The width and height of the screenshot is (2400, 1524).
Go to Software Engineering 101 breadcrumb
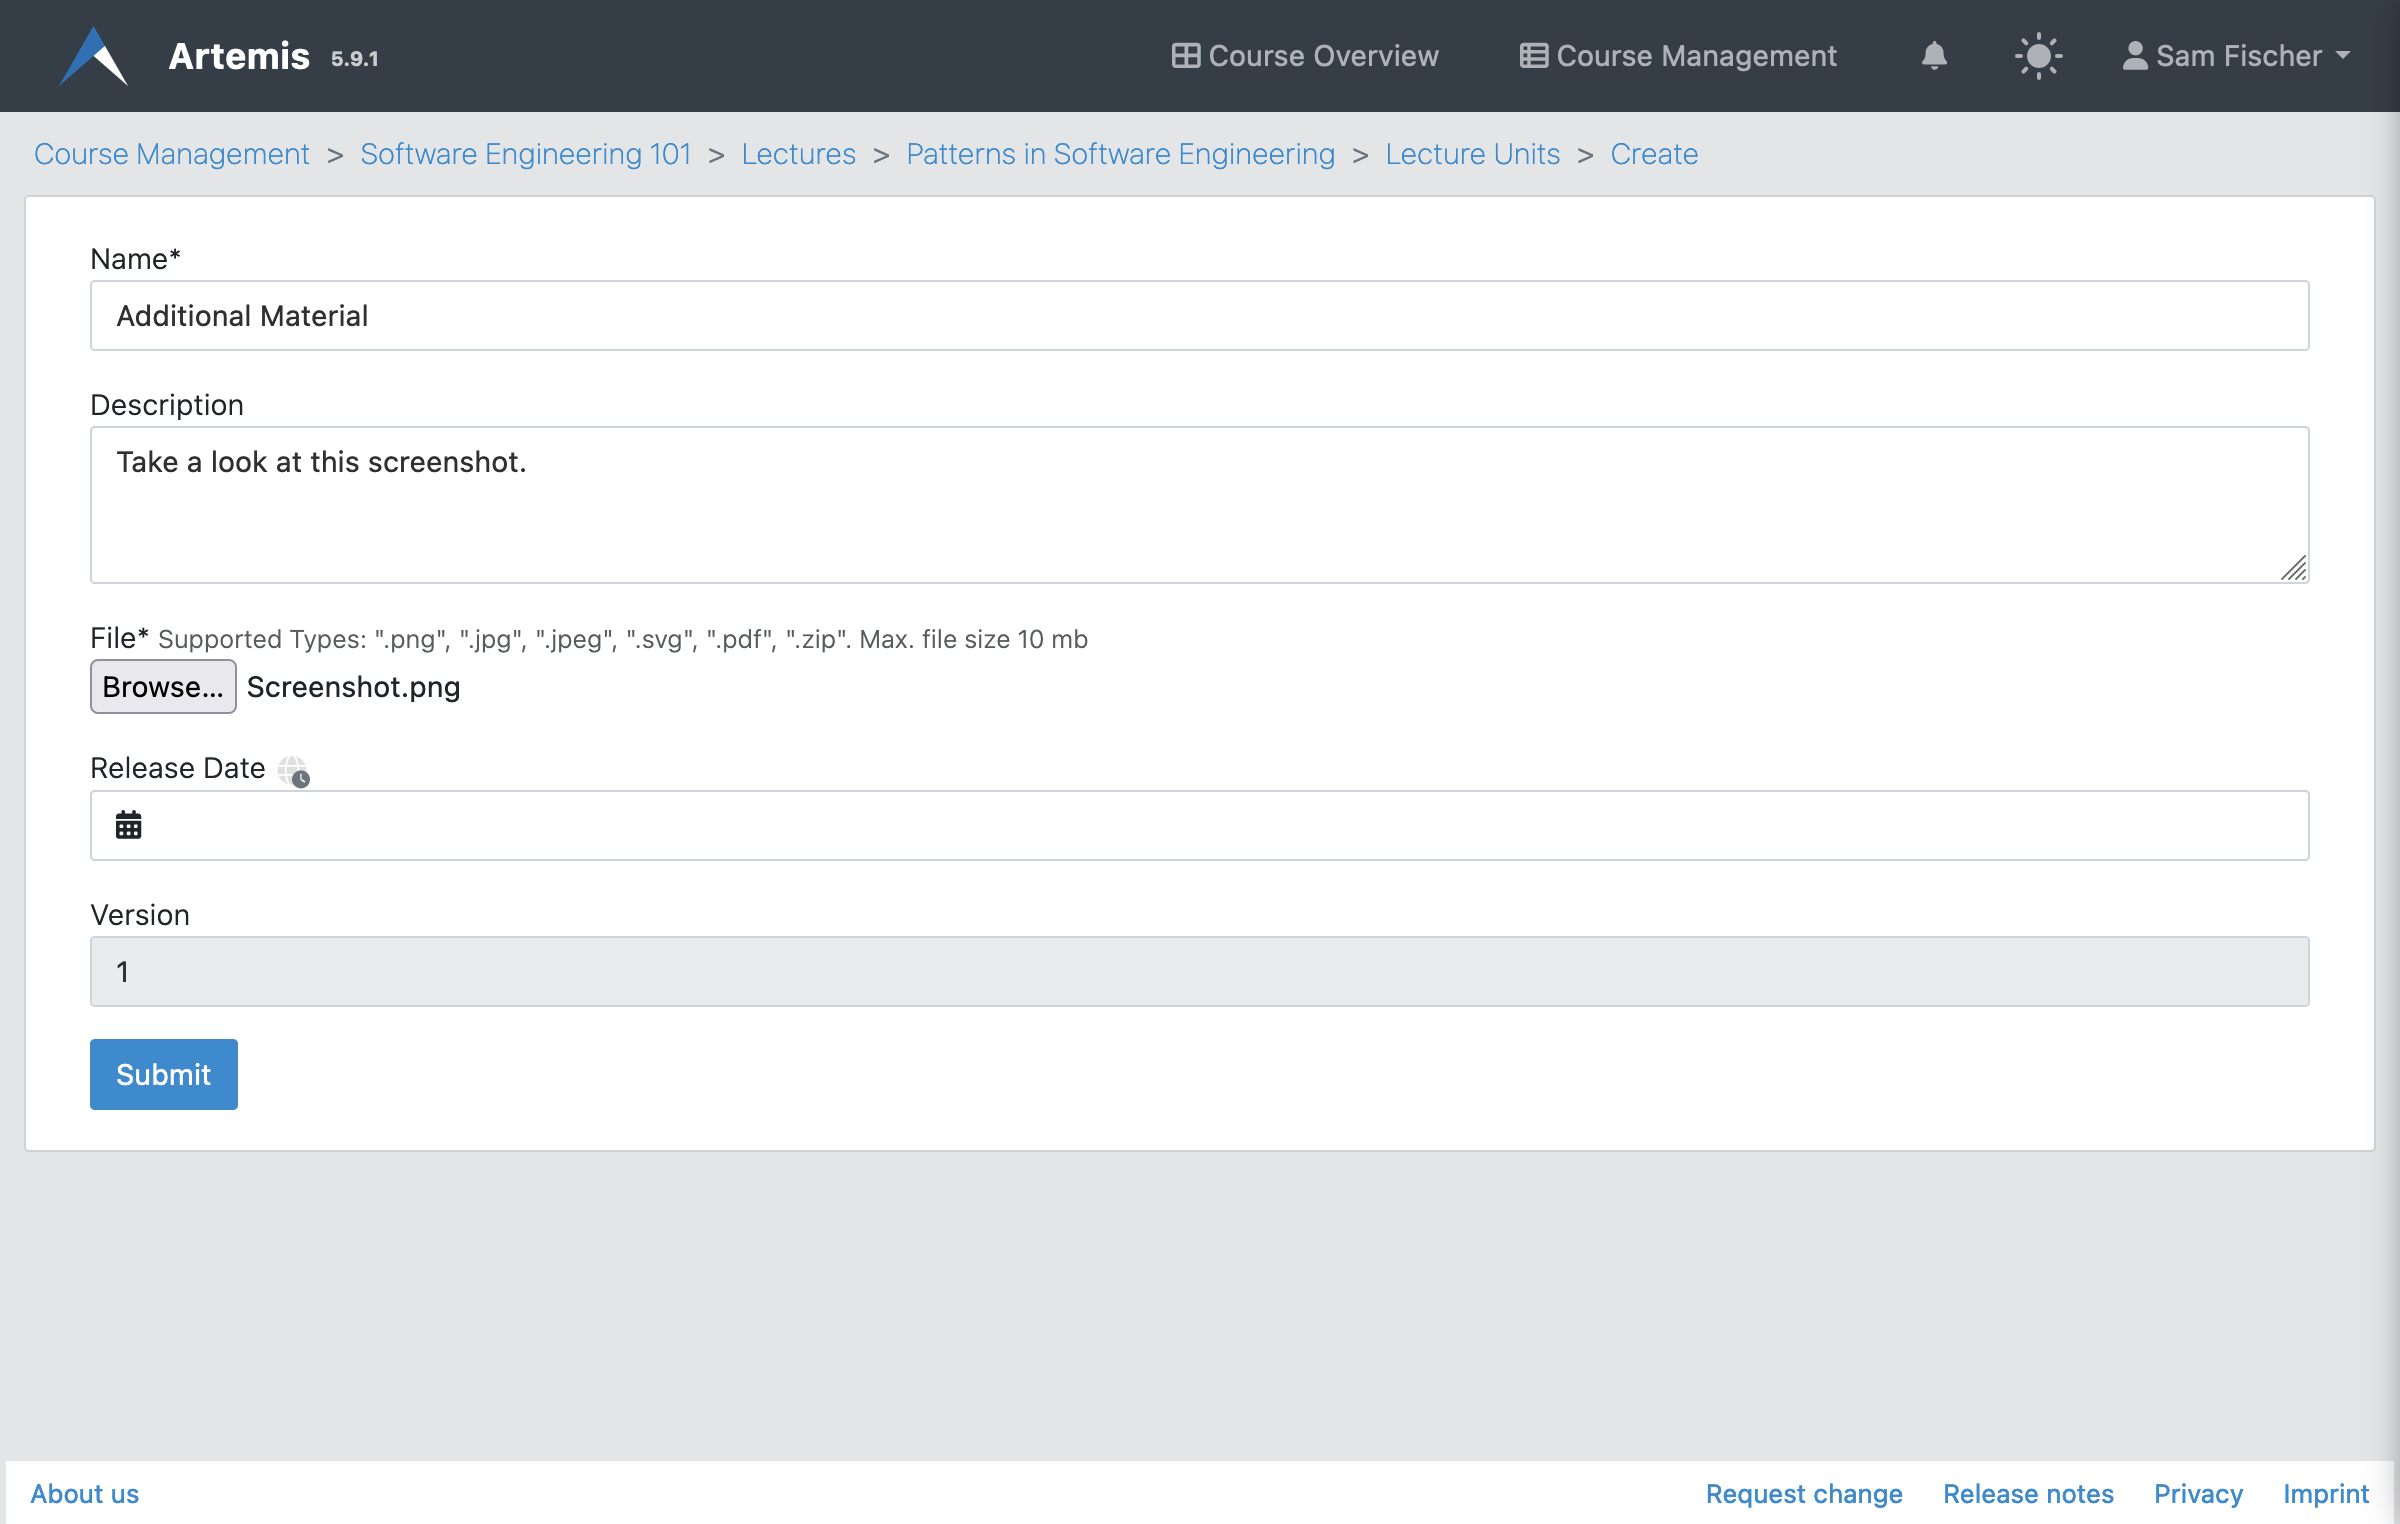click(526, 154)
